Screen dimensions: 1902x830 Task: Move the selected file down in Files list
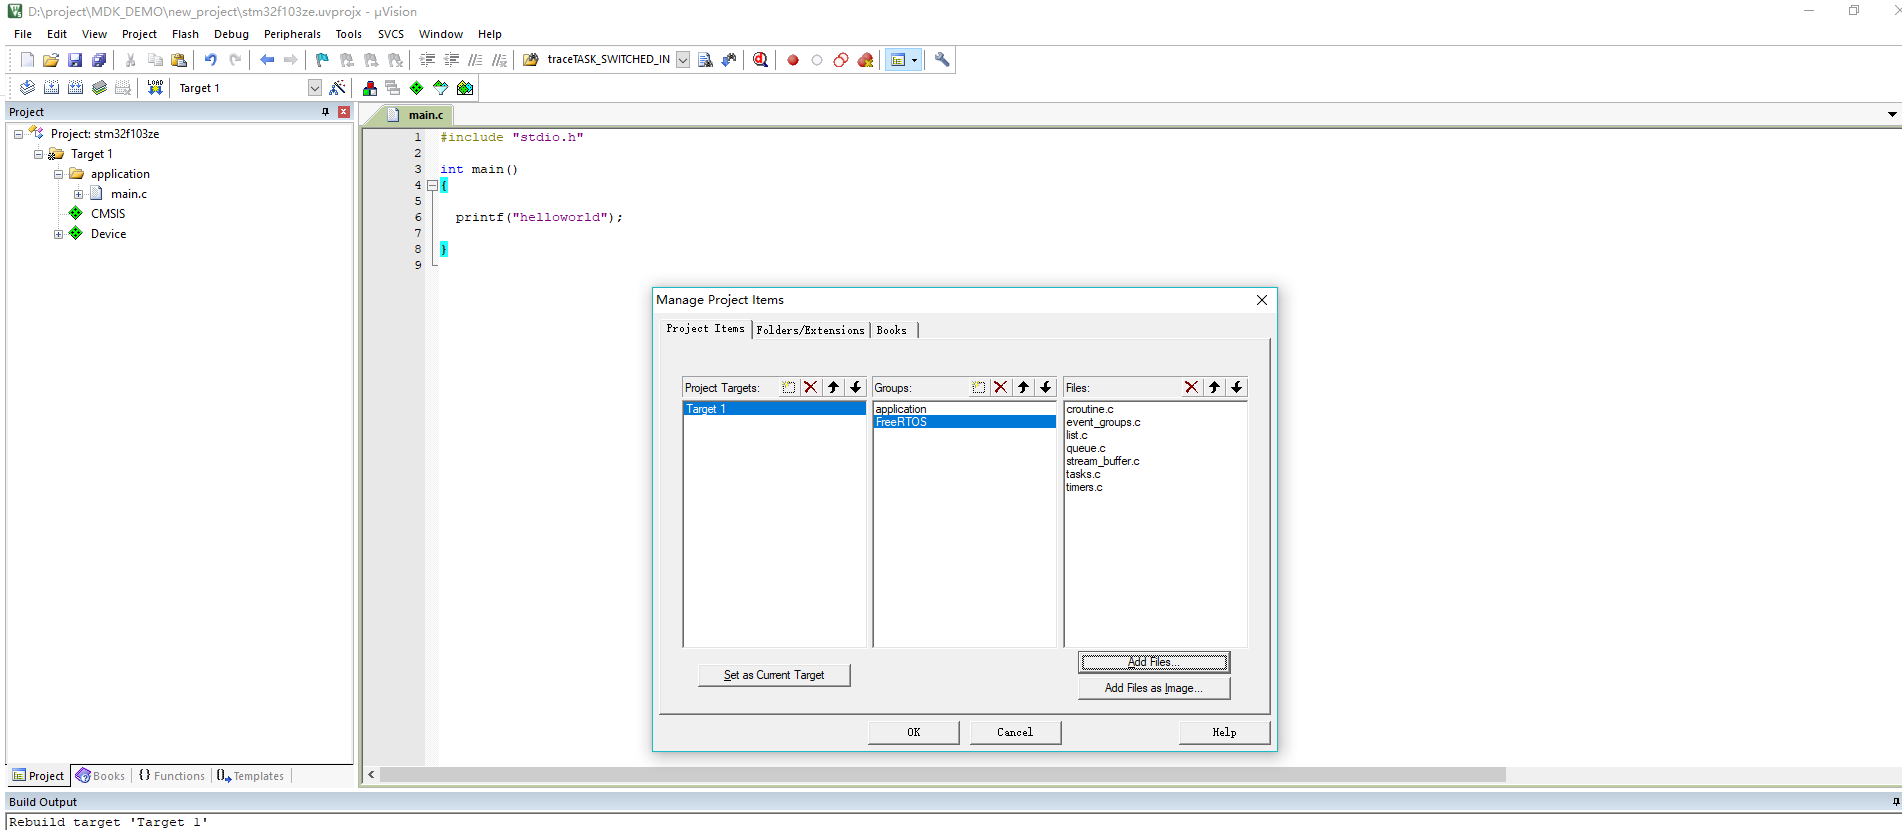click(1236, 387)
